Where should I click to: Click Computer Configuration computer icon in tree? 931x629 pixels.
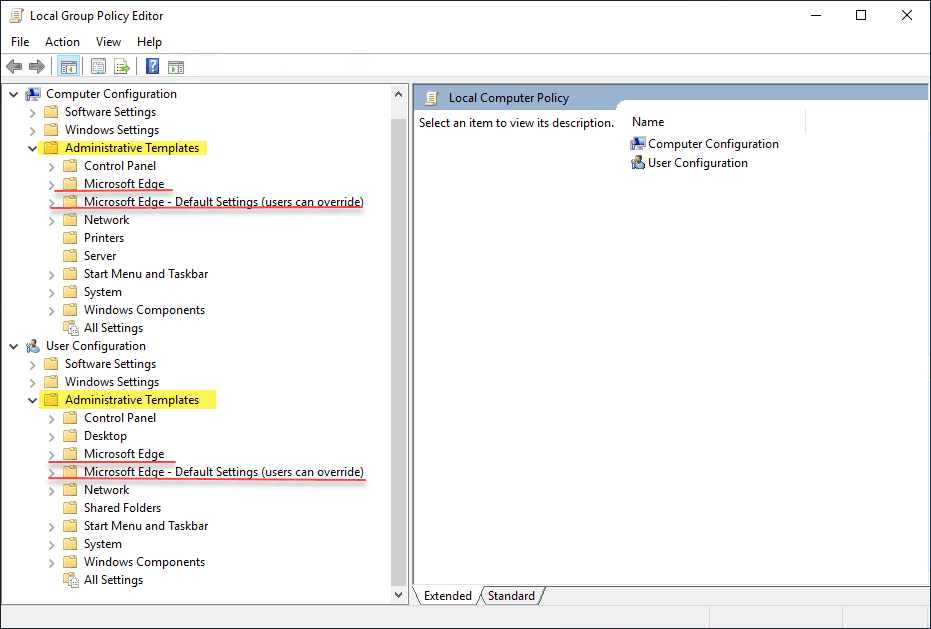tap(33, 94)
